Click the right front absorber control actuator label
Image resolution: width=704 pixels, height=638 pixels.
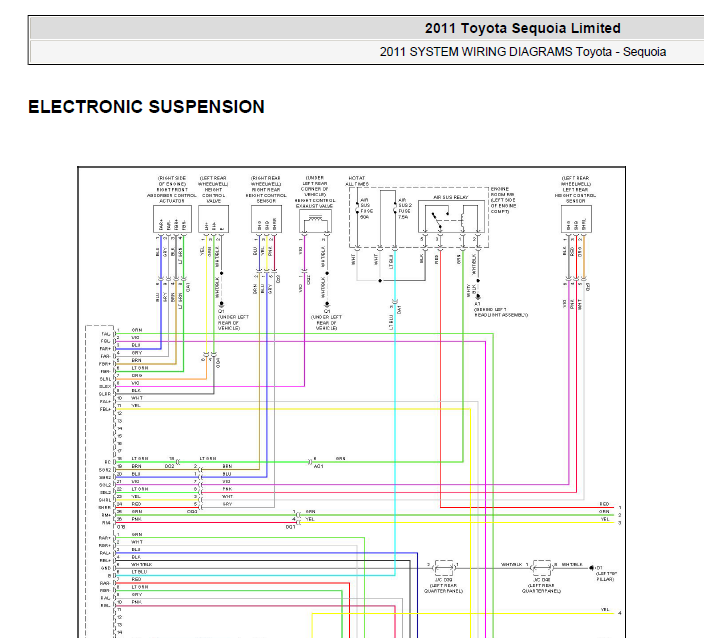pyautogui.click(x=172, y=189)
